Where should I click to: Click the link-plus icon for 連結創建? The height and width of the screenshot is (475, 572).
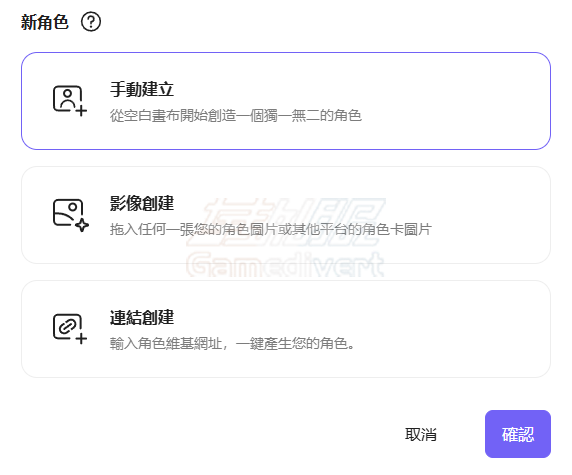click(x=70, y=328)
